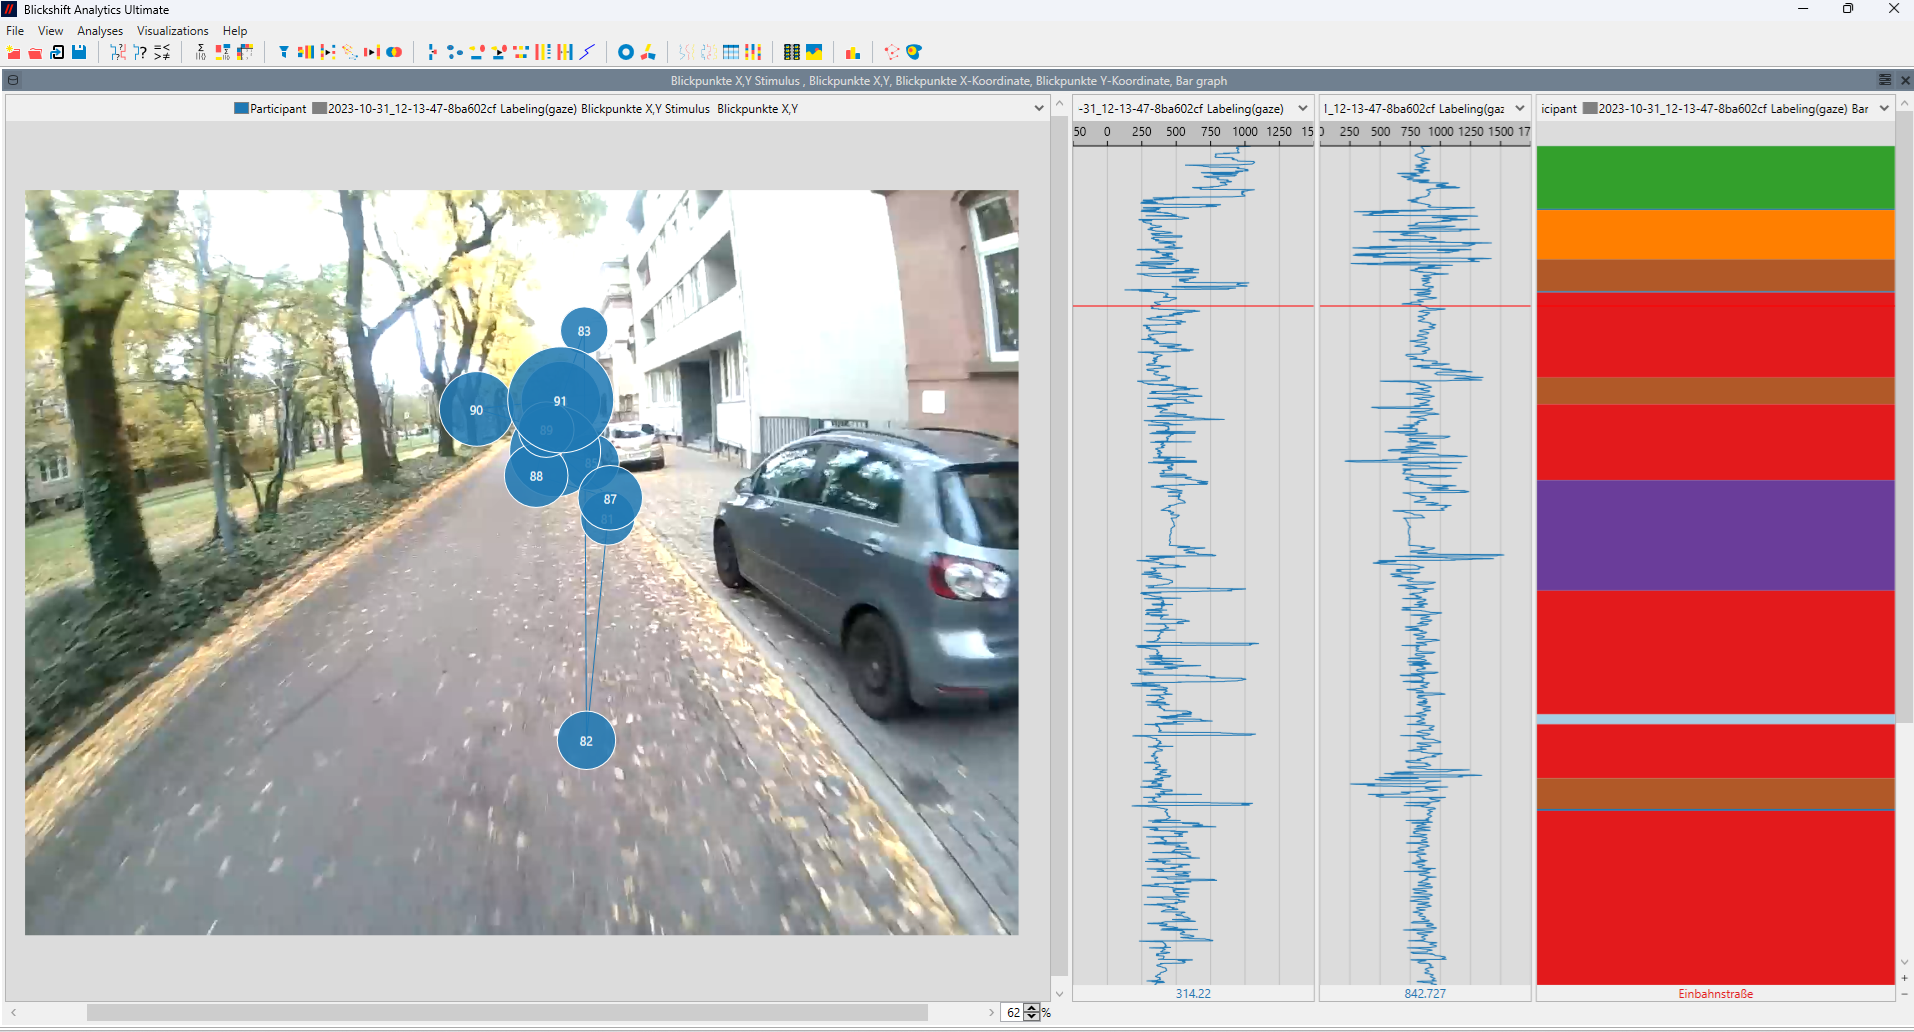
Task: Click the blue ring icon in toolbar
Action: pos(626,52)
